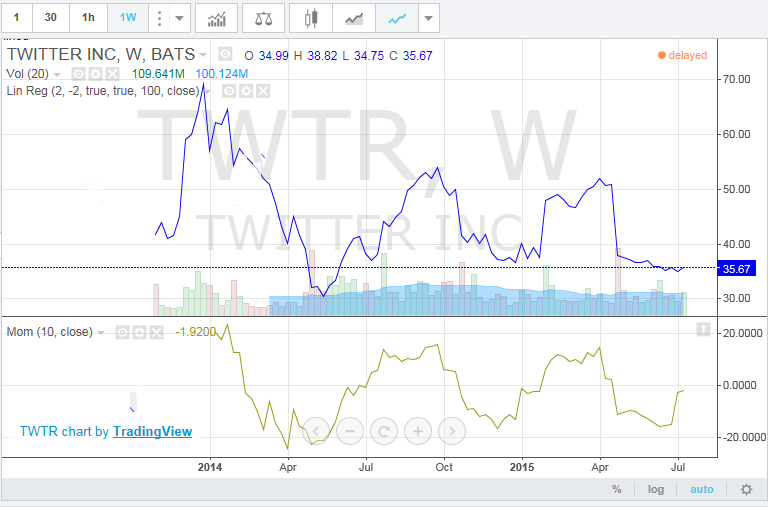This screenshot has width=768, height=507.
Task: Click the 70.00 price axis label
Action: point(737,79)
